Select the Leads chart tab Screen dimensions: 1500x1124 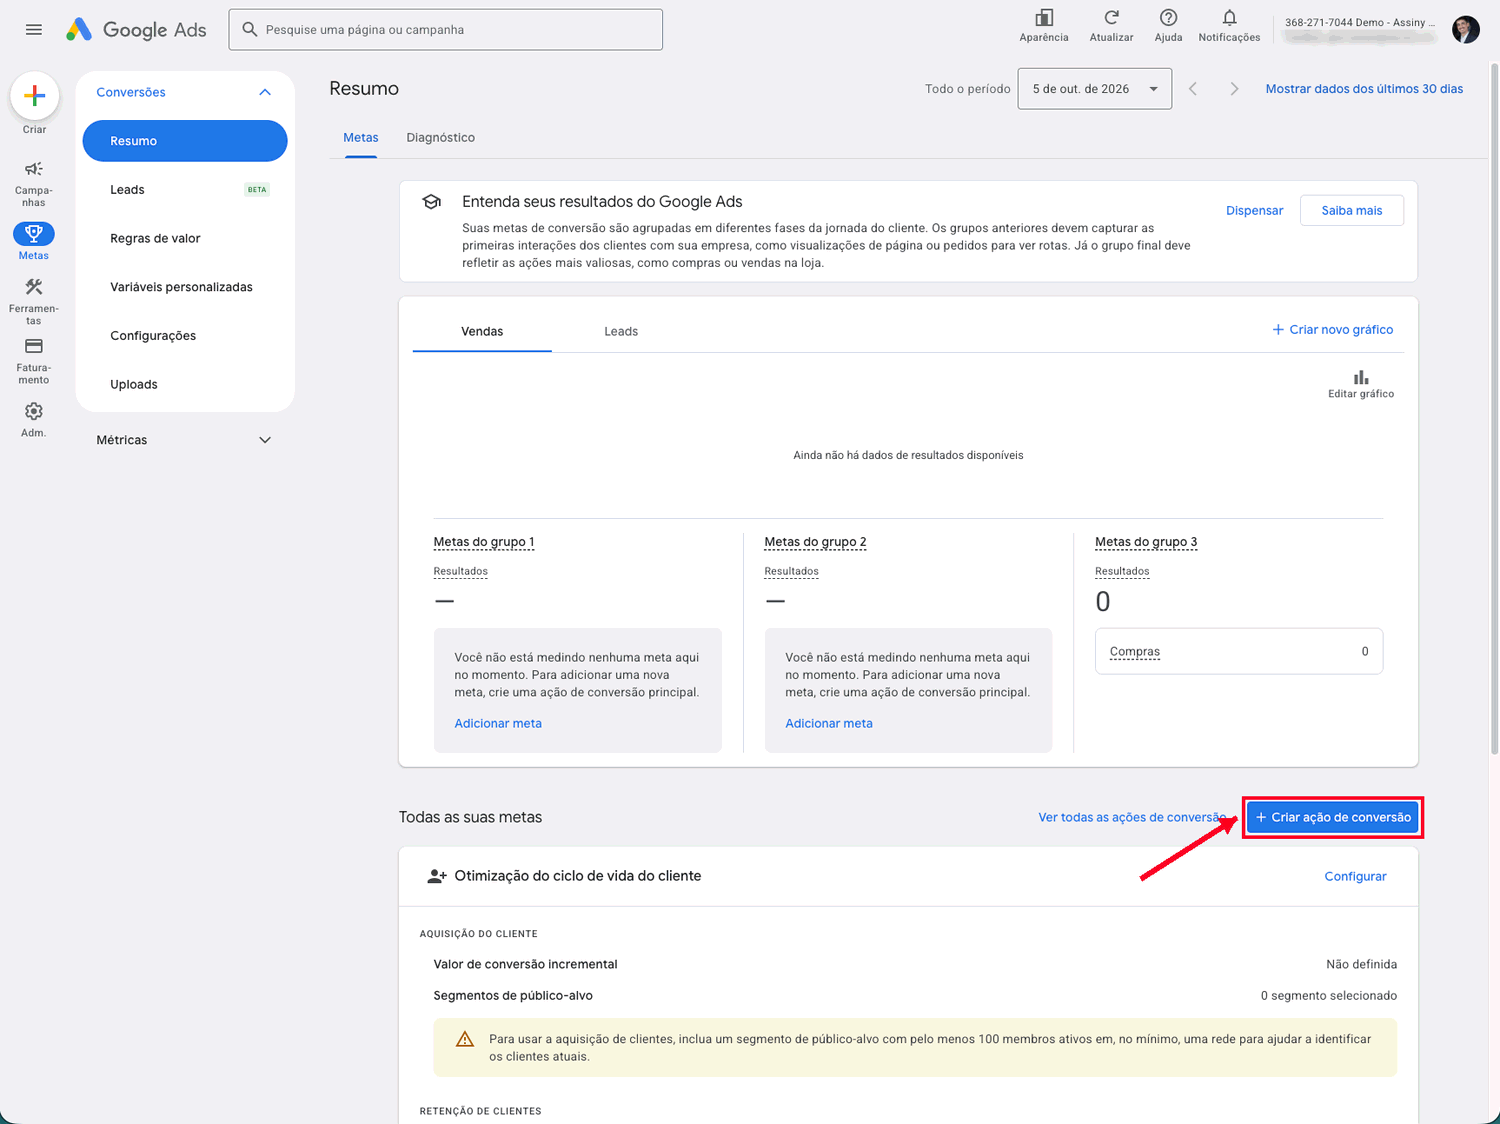pos(621,331)
